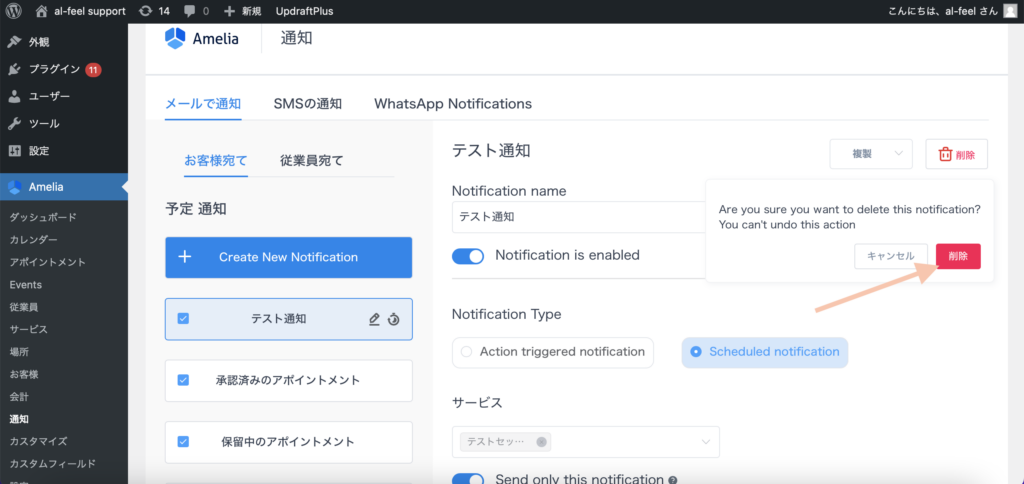
Task: Toggle the Send only this notification switch
Action: point(468,479)
